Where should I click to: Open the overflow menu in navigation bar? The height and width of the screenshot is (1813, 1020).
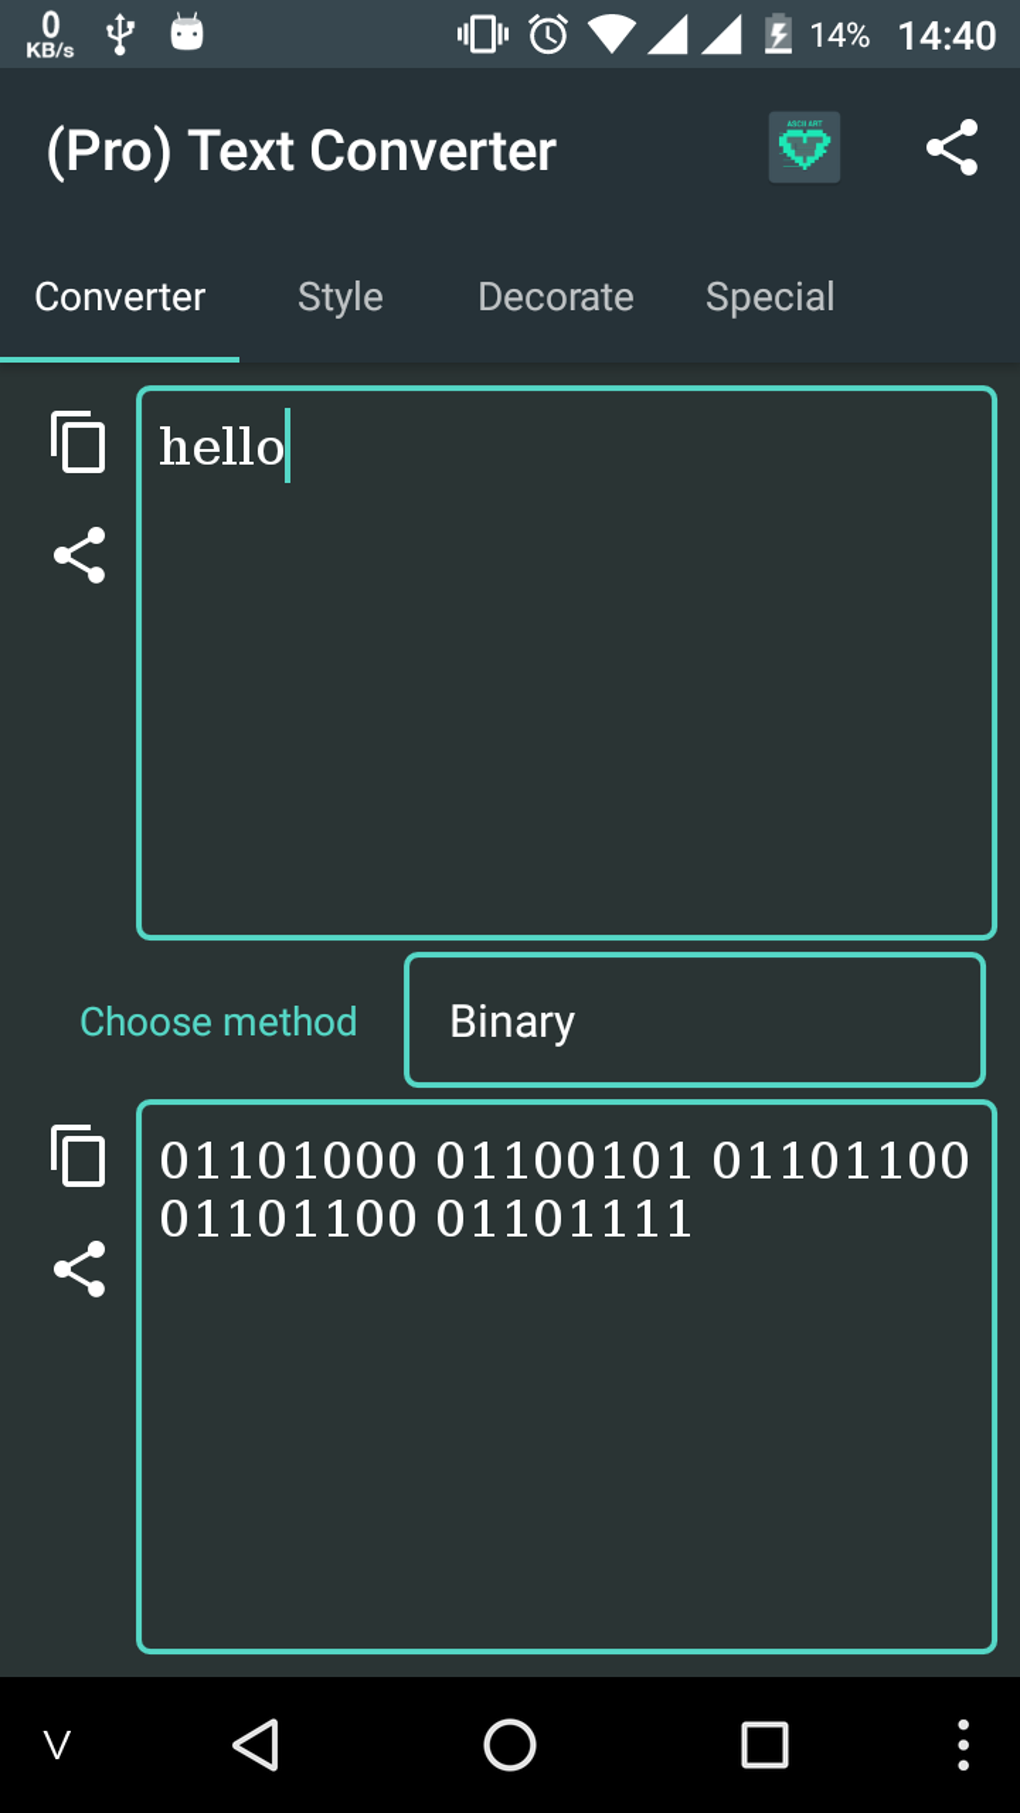[x=962, y=1745]
